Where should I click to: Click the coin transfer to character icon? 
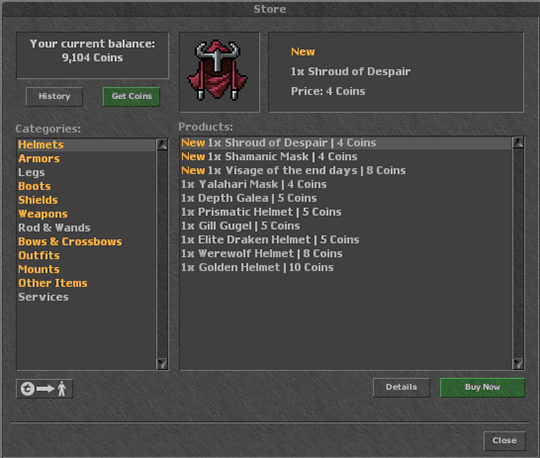(x=44, y=389)
